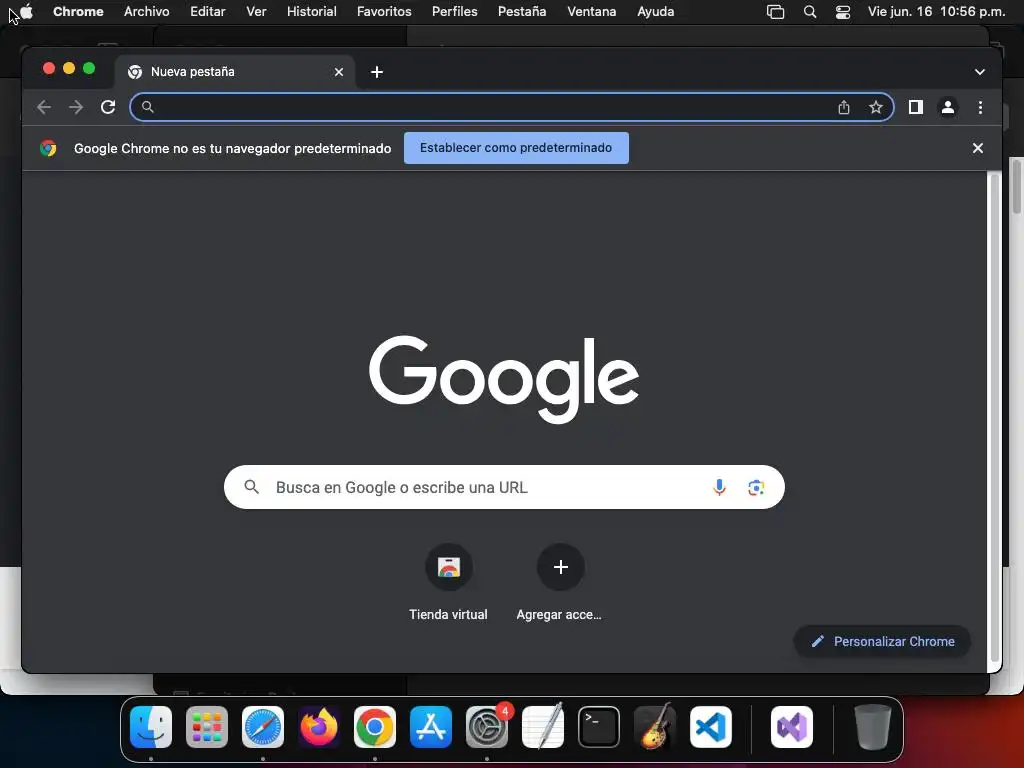Open Spotlight search in menu bar

tap(810, 12)
